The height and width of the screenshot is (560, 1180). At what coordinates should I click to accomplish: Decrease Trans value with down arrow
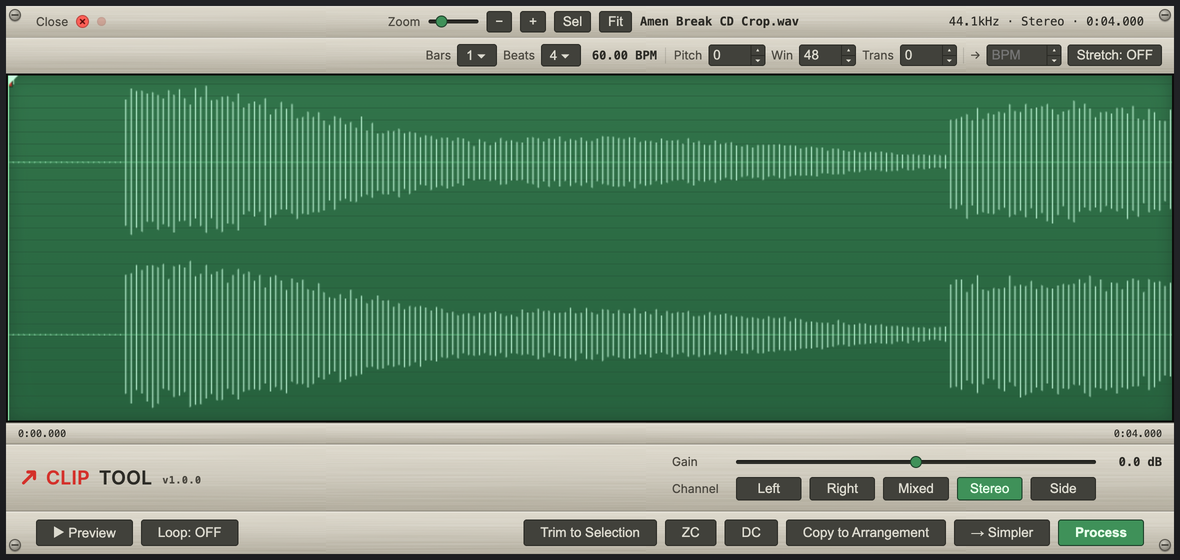[x=950, y=60]
